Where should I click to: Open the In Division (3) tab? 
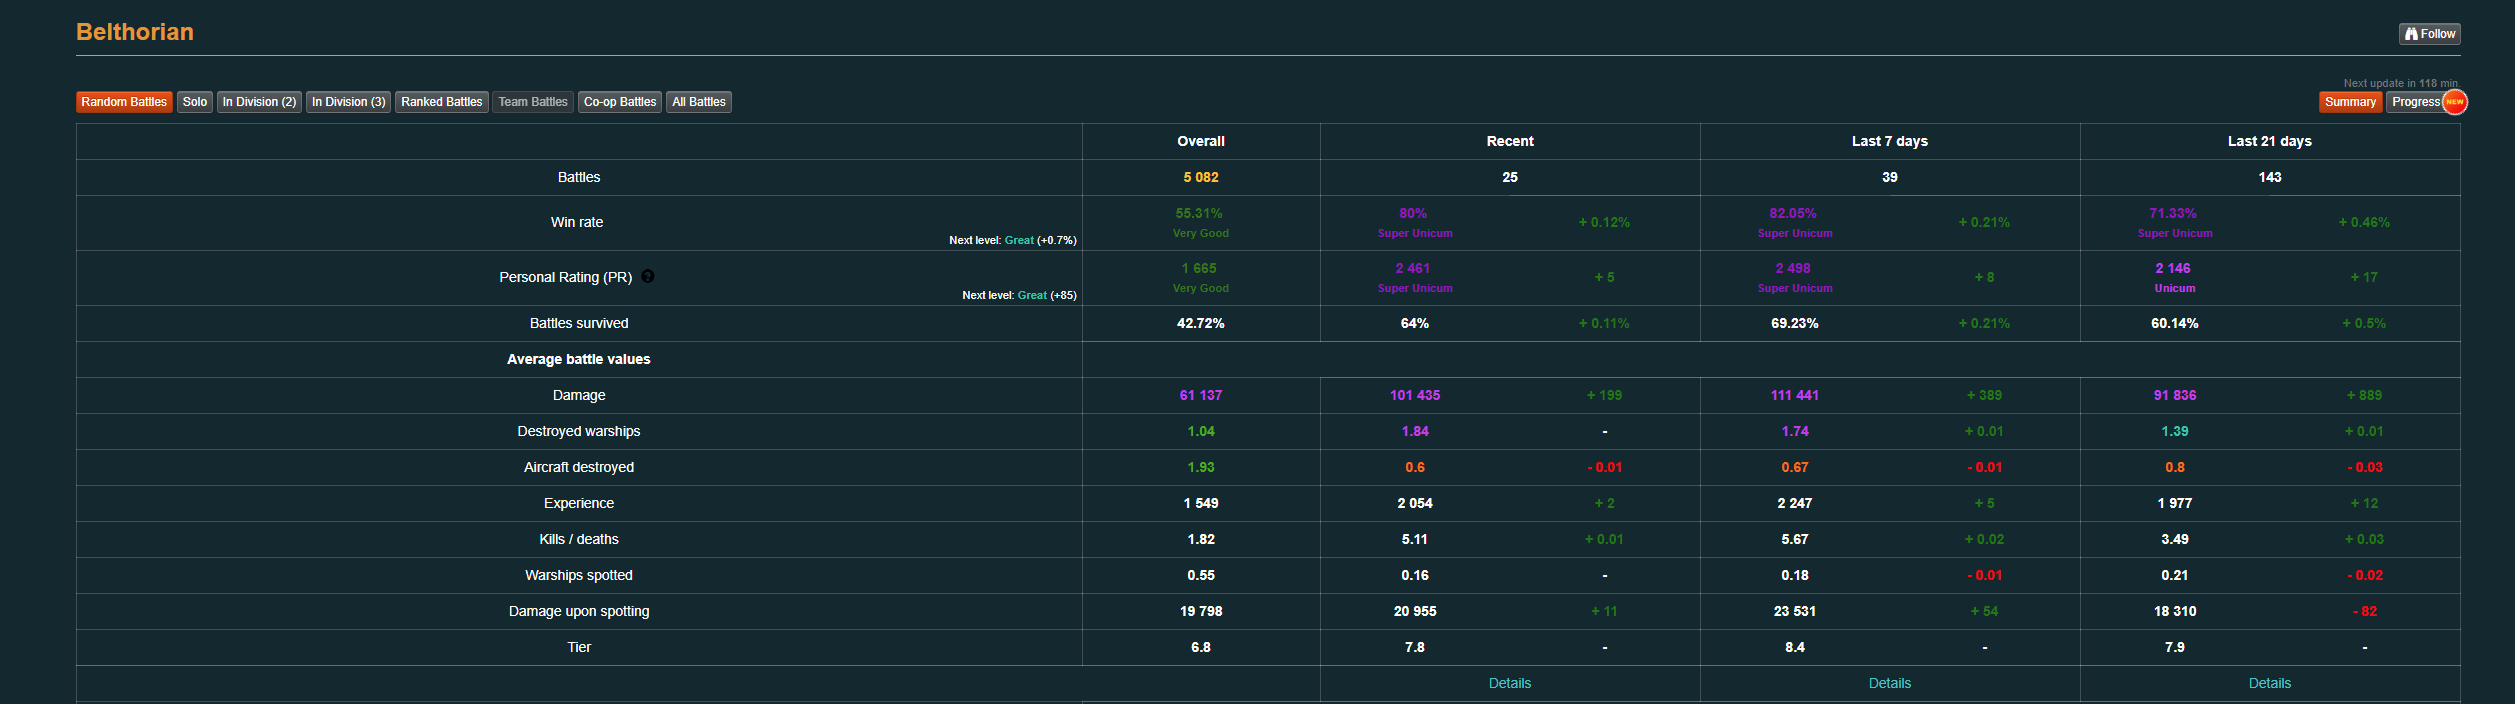[x=348, y=102]
